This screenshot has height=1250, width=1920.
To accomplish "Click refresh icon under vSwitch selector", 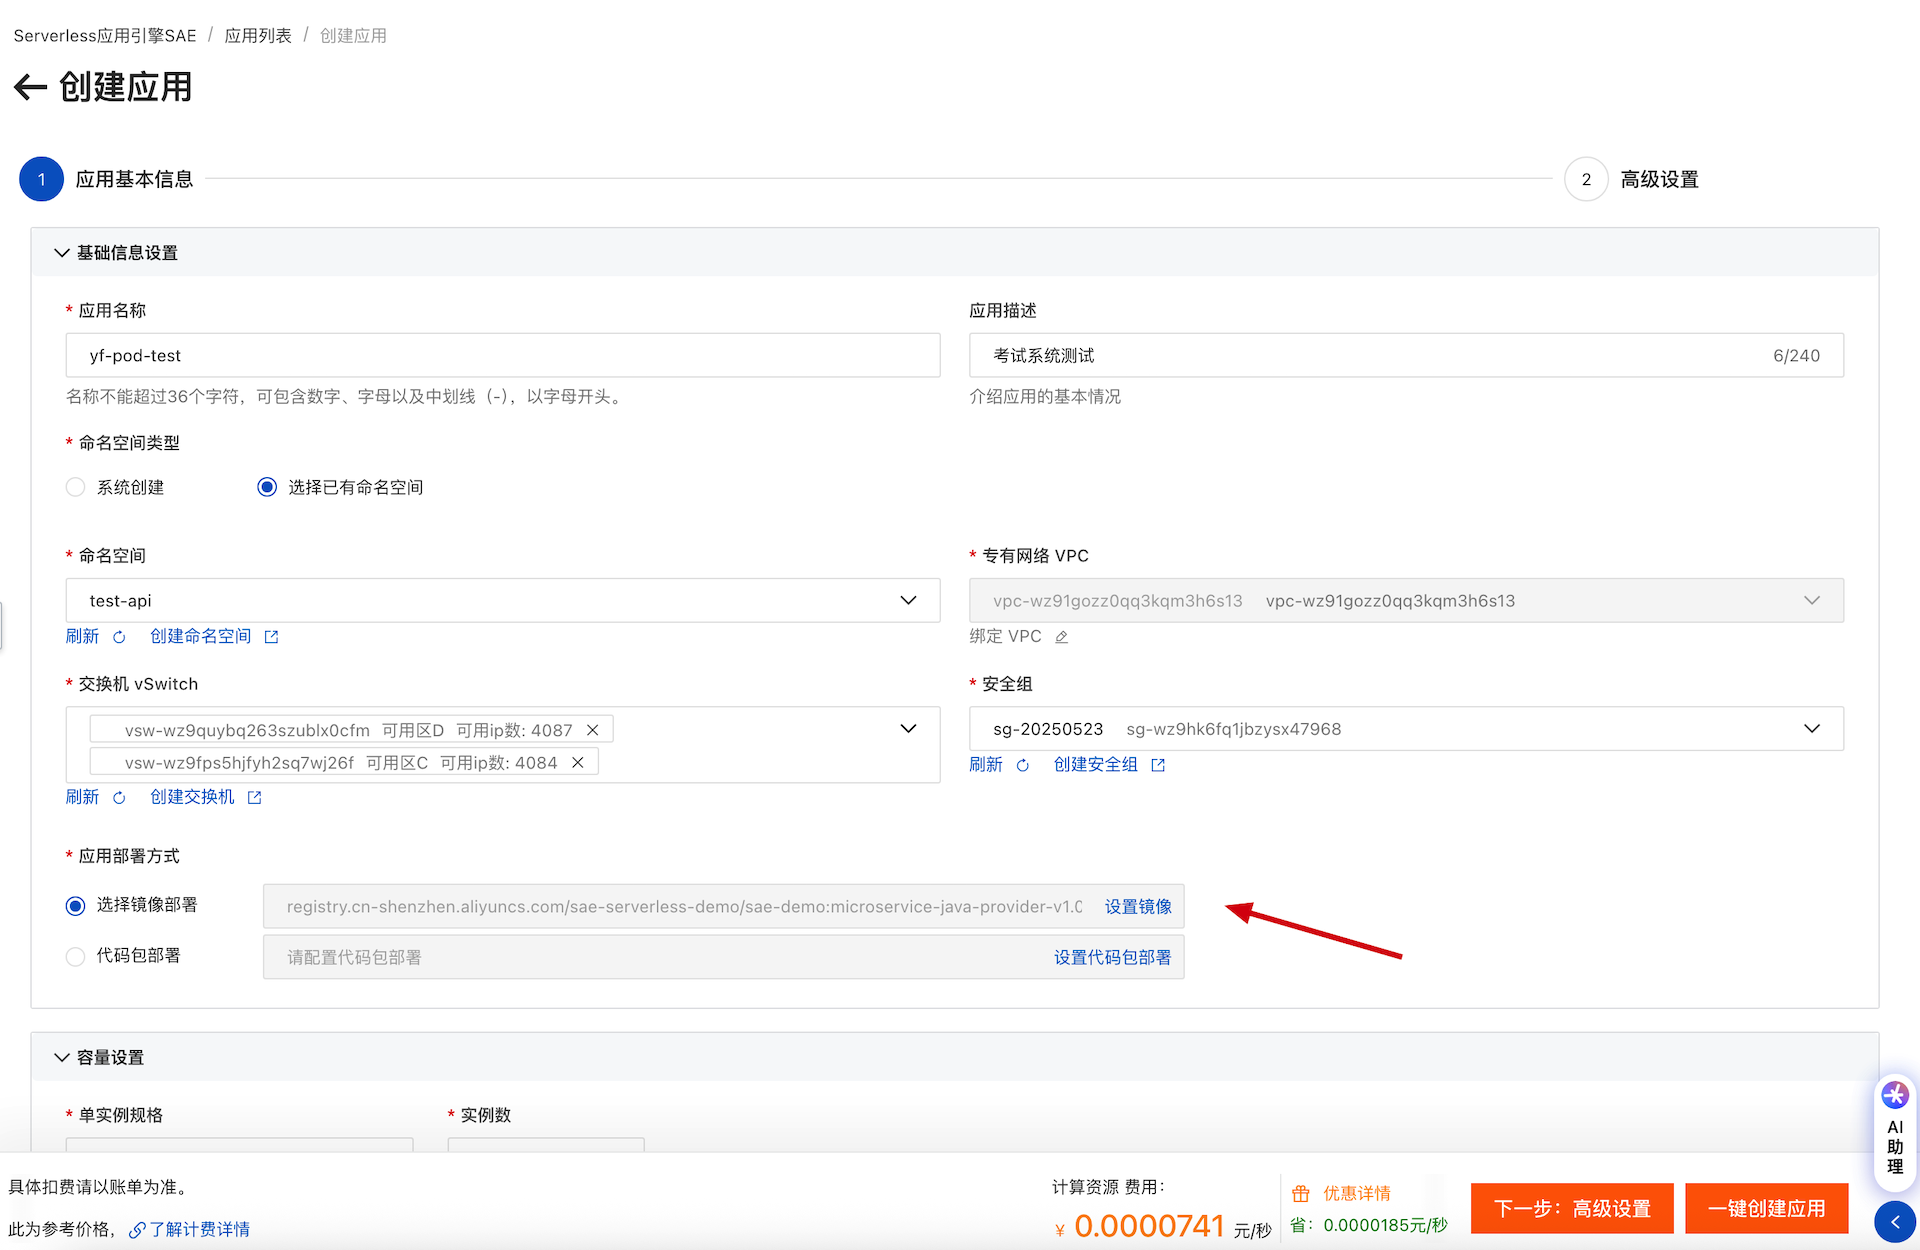I will click(x=119, y=797).
